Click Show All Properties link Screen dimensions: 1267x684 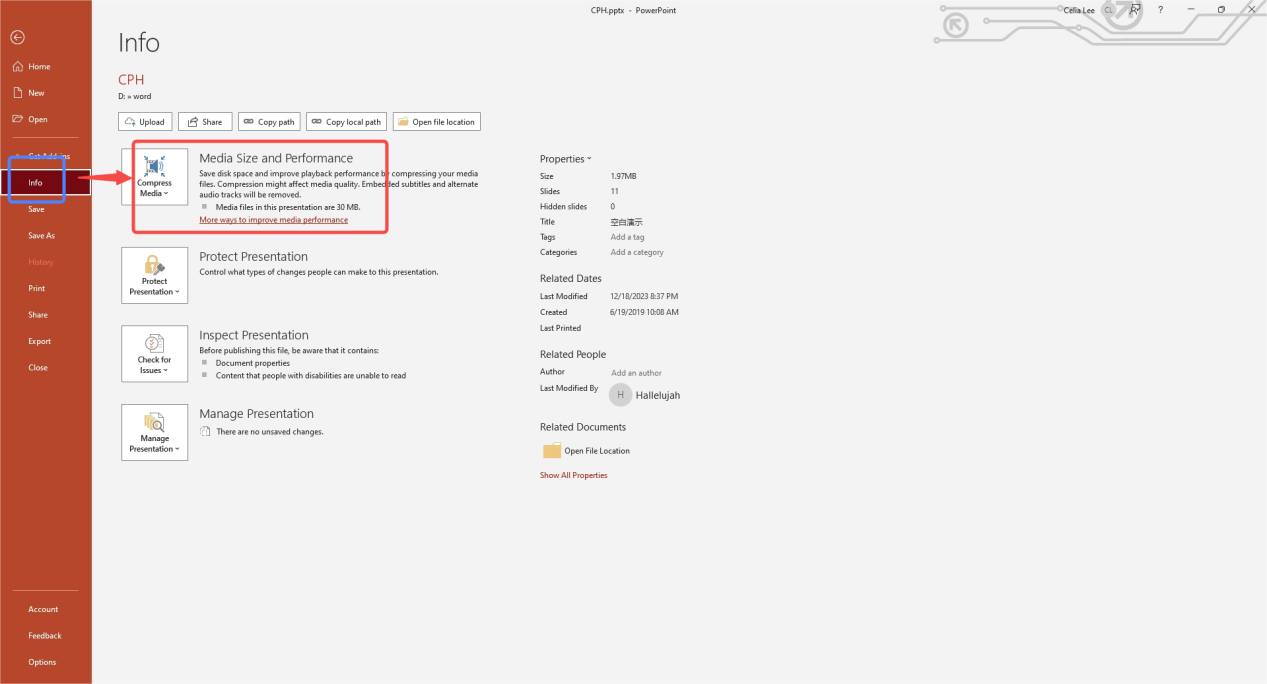click(x=573, y=475)
